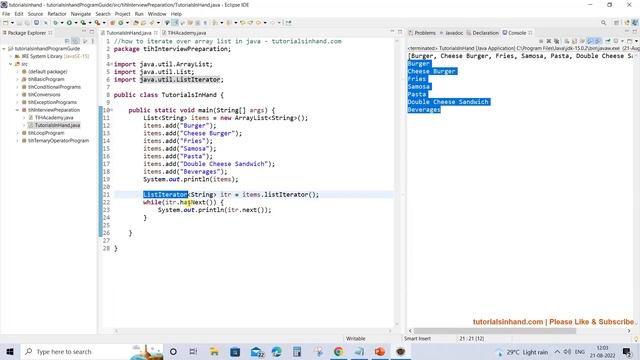Open the Window menu
The image size is (640, 360).
click(x=157, y=14)
